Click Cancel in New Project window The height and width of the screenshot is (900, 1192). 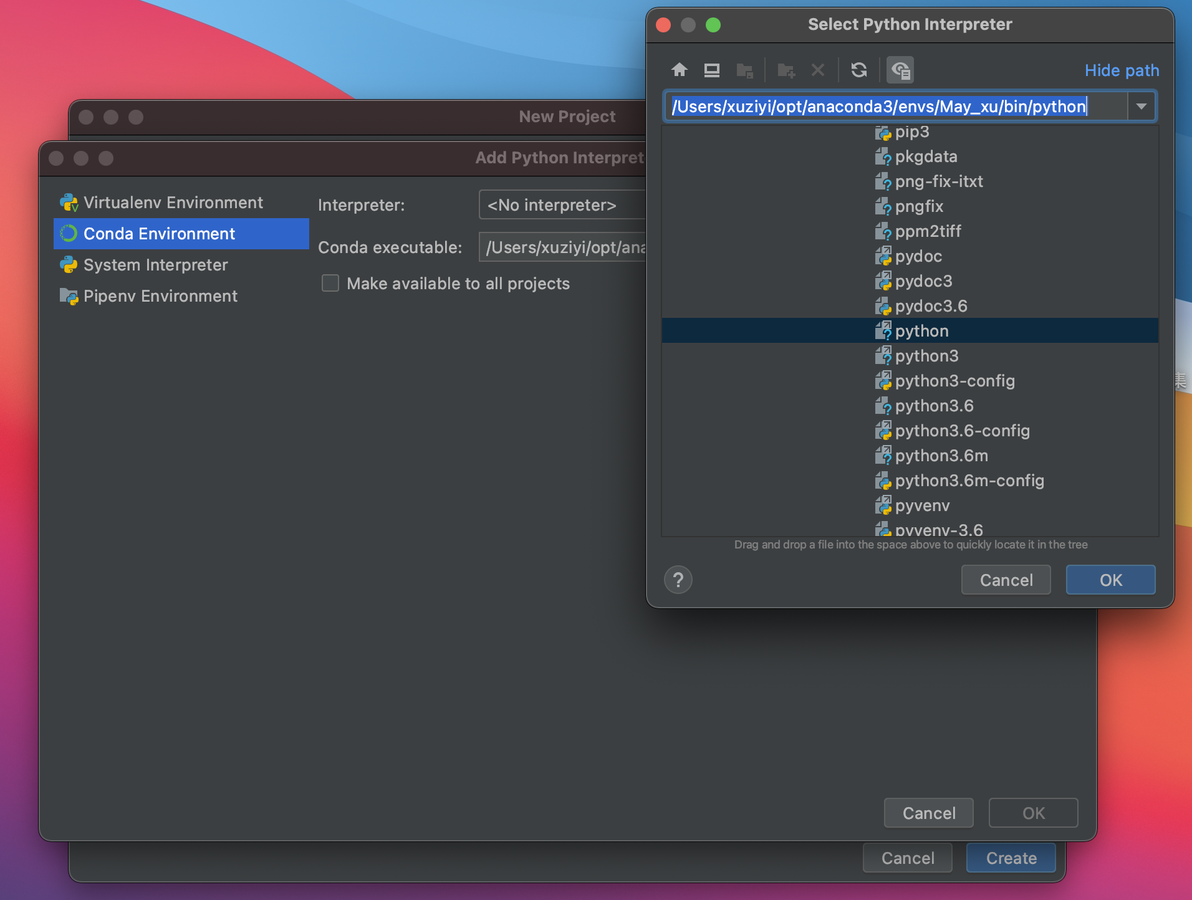(908, 858)
